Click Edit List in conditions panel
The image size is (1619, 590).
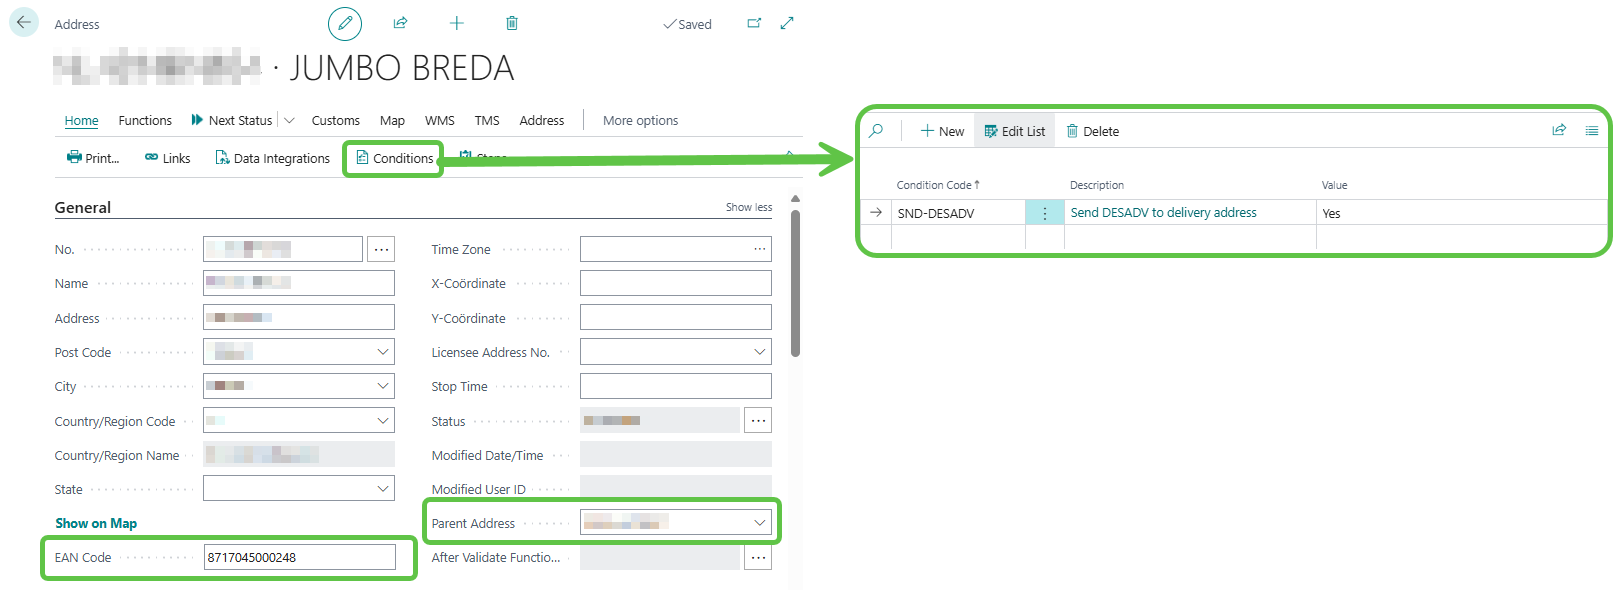(1014, 131)
